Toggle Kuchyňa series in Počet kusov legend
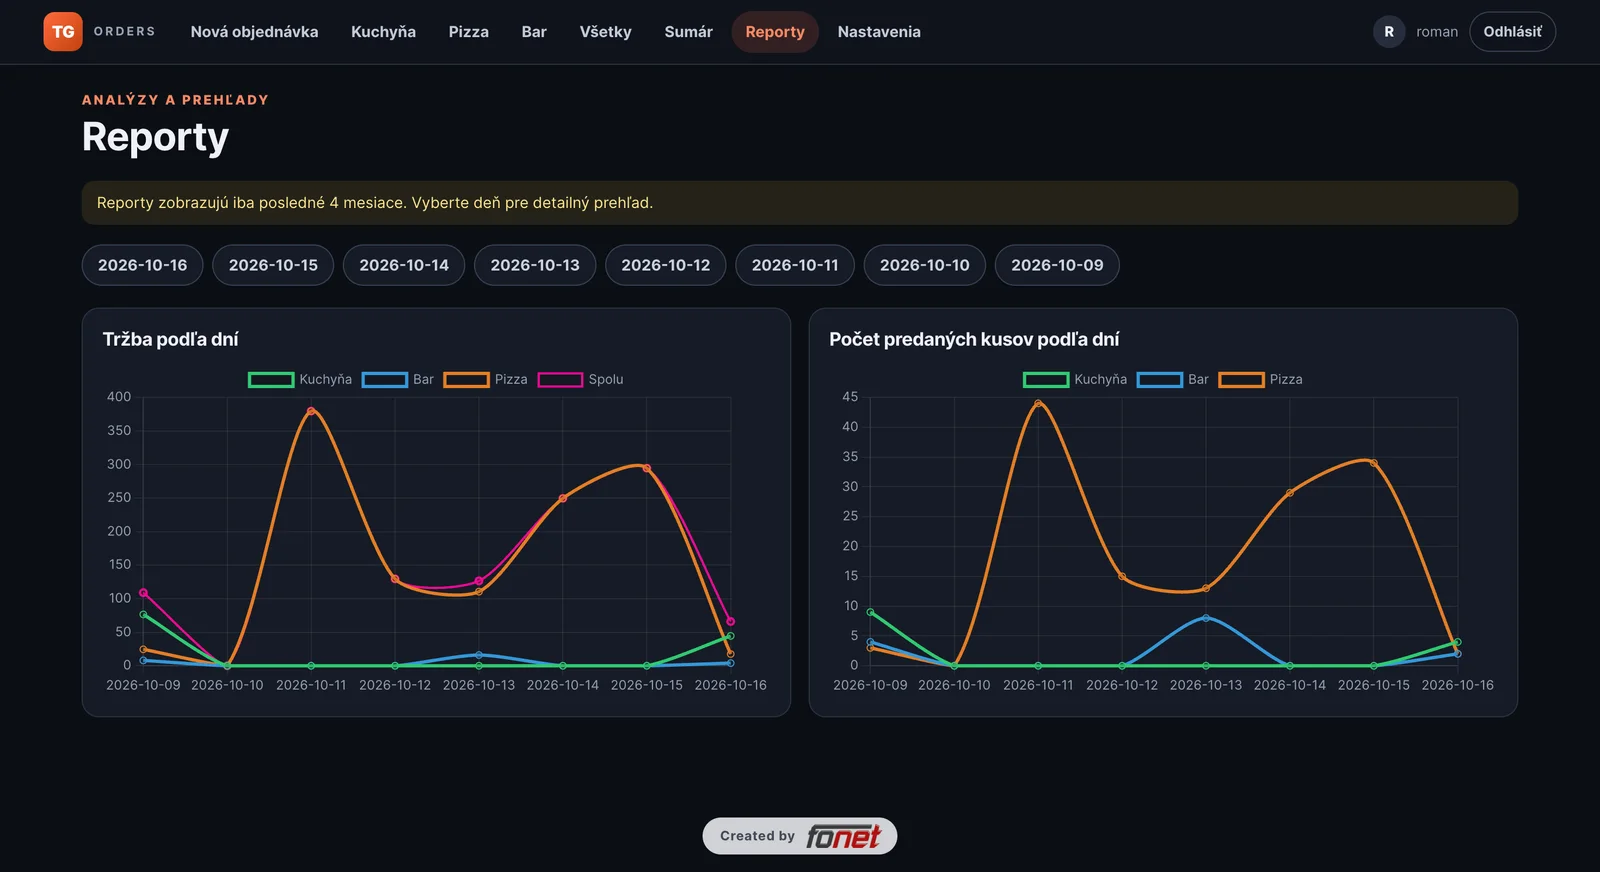 1075,380
